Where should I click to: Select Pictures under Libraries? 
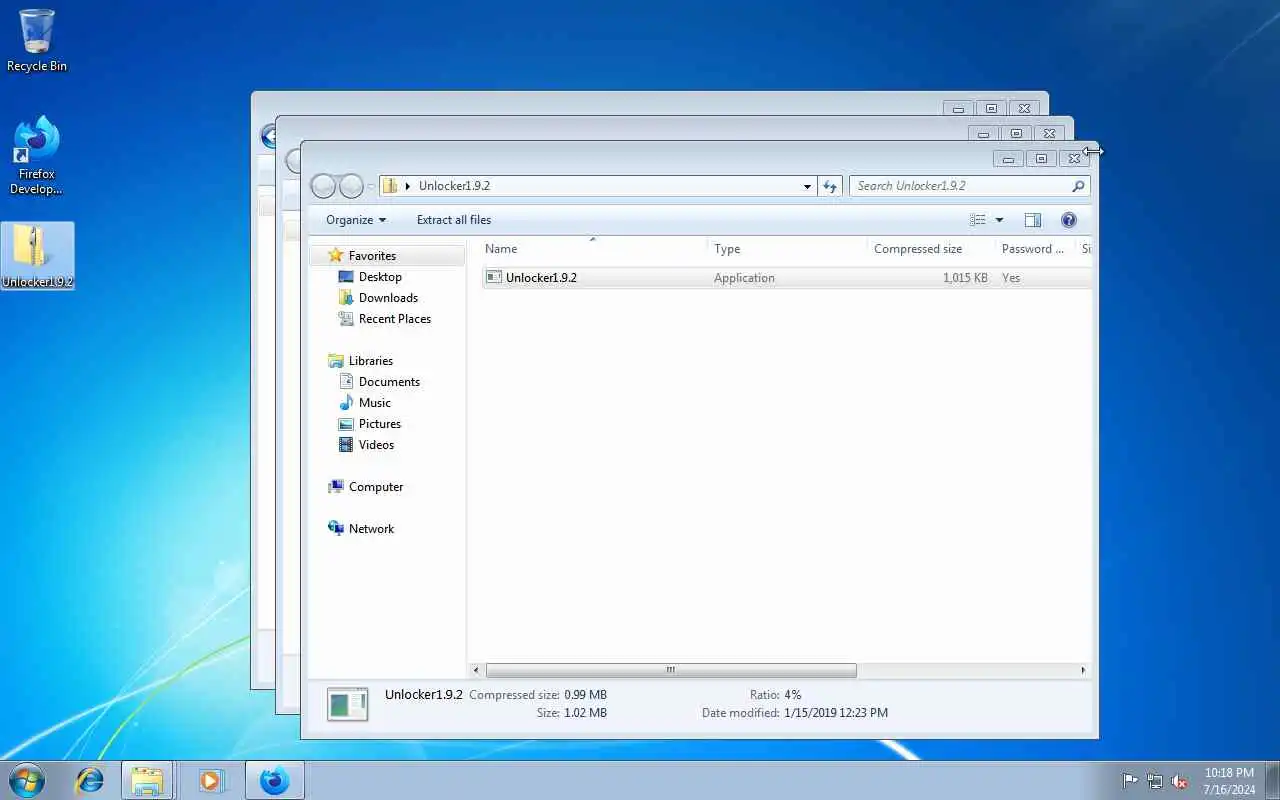[380, 424]
